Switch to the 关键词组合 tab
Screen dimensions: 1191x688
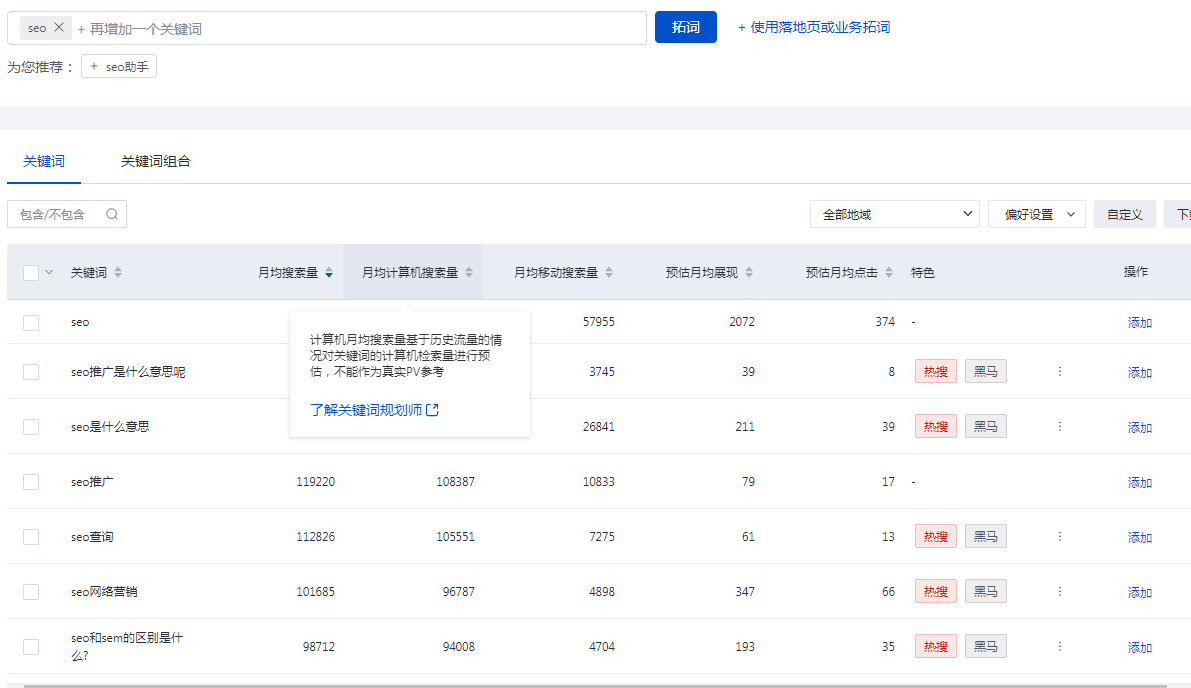(155, 160)
